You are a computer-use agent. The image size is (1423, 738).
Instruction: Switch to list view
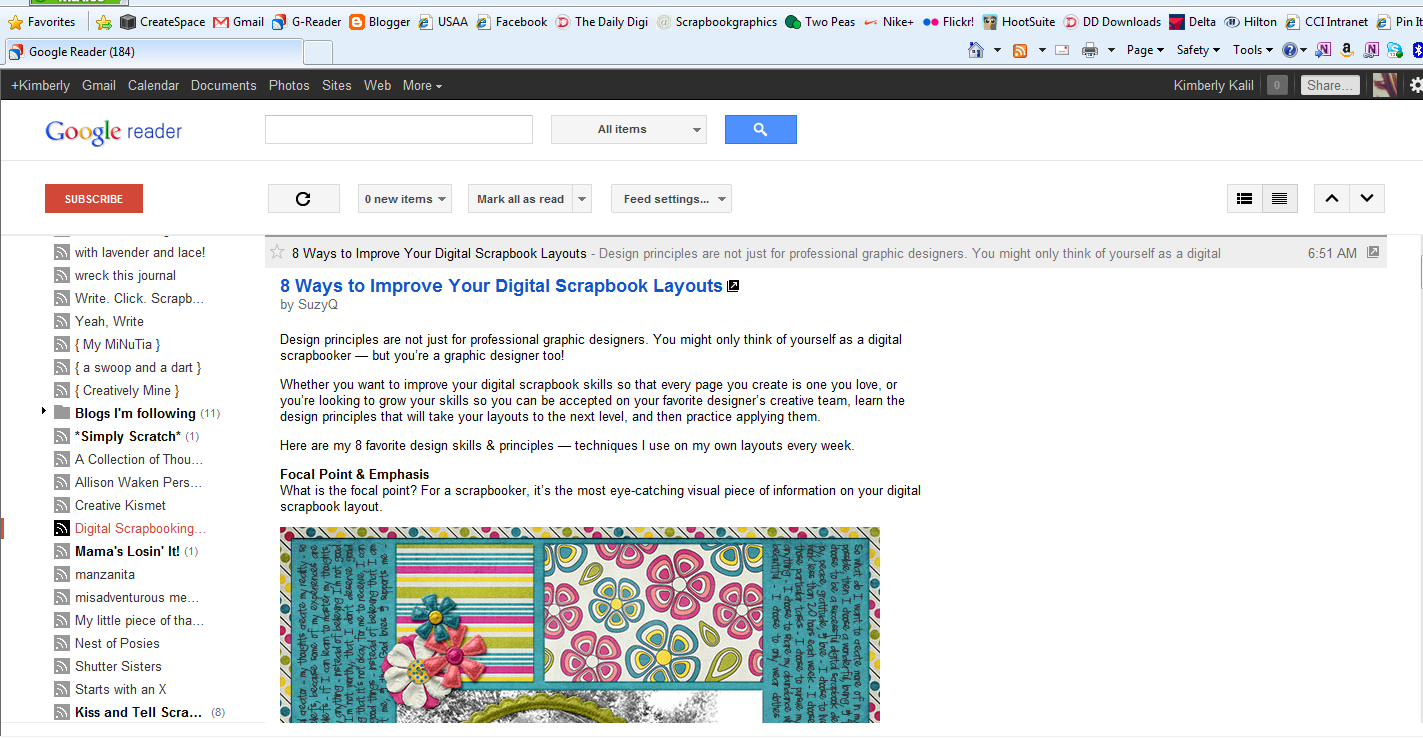1279,199
